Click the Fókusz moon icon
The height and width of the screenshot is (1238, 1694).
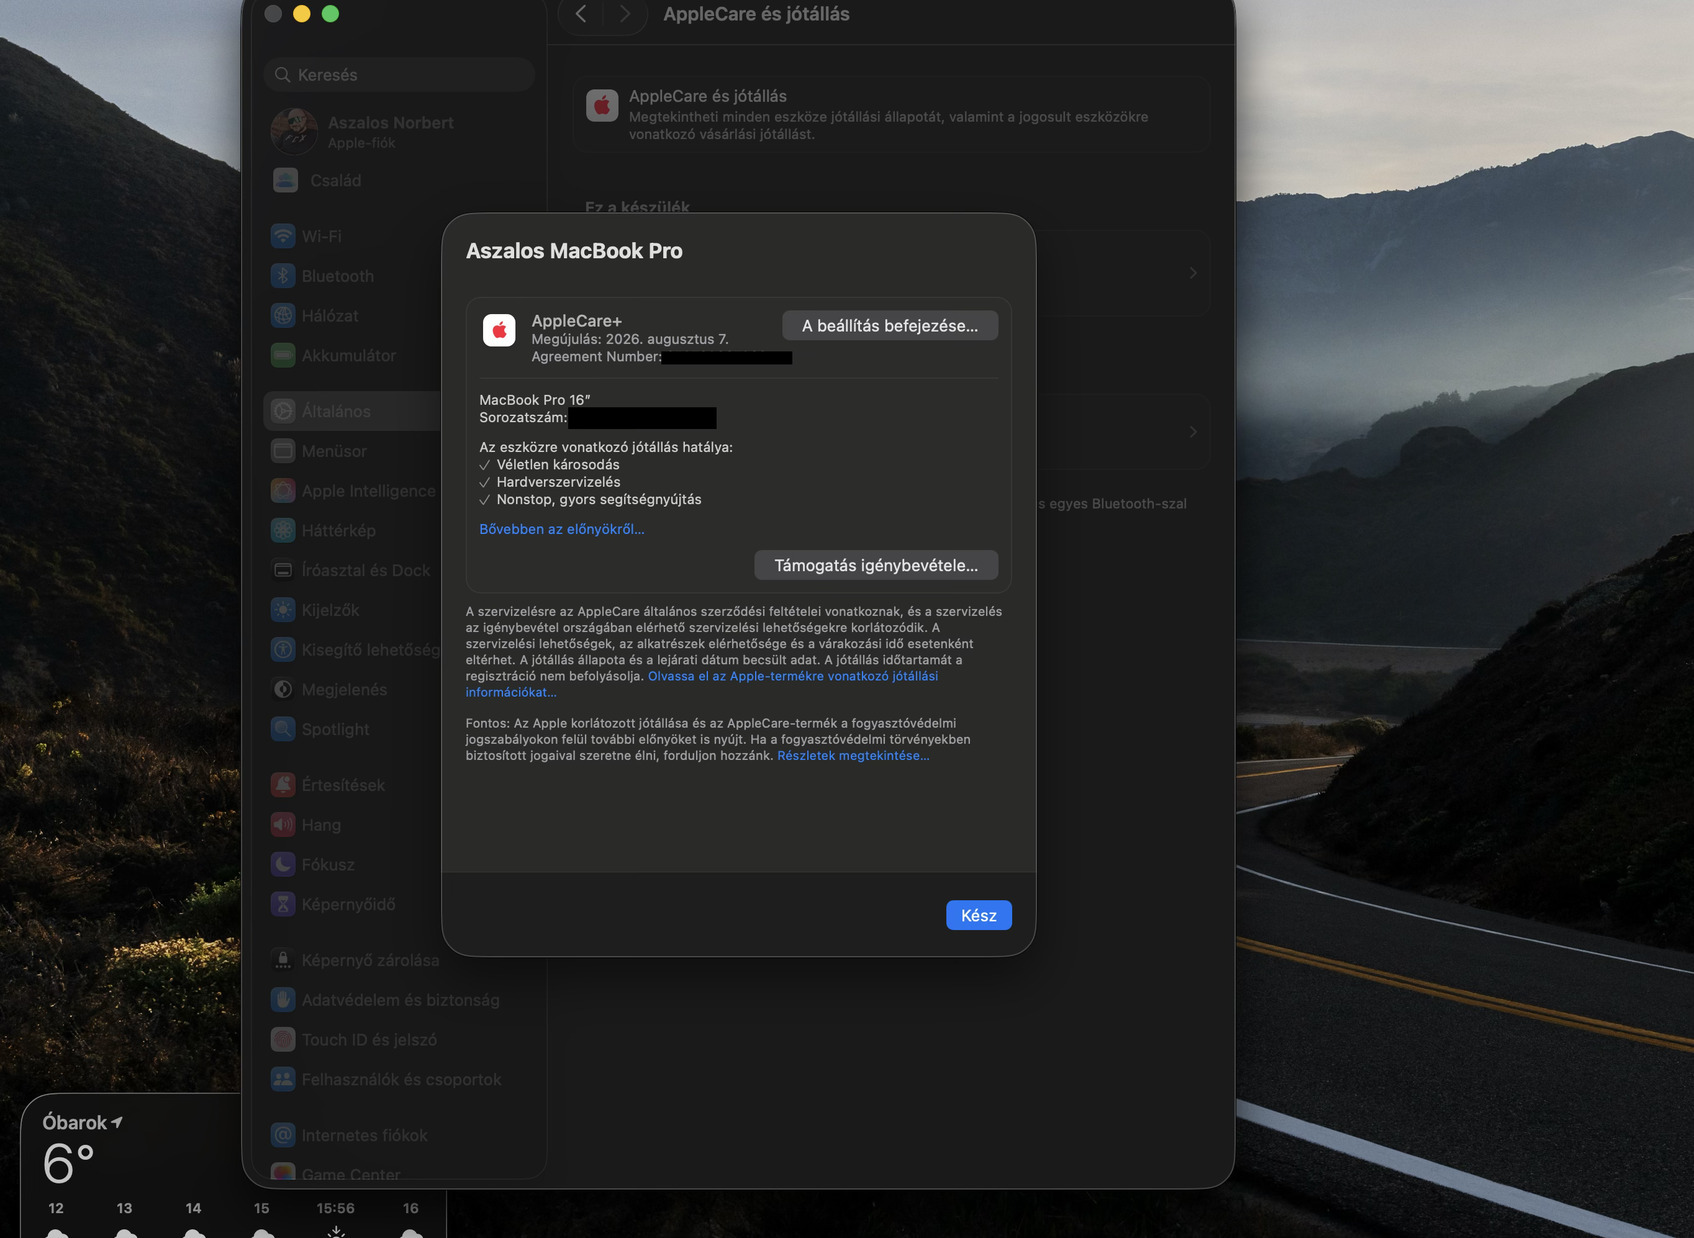(x=284, y=864)
